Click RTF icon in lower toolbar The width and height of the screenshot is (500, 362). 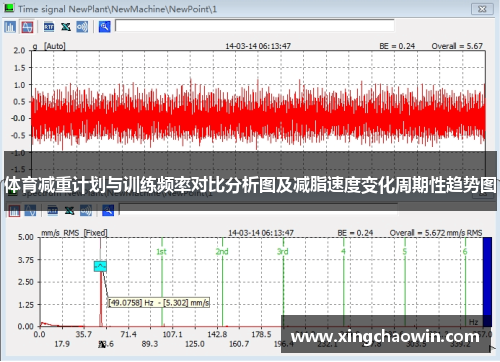pyautogui.click(x=53, y=211)
